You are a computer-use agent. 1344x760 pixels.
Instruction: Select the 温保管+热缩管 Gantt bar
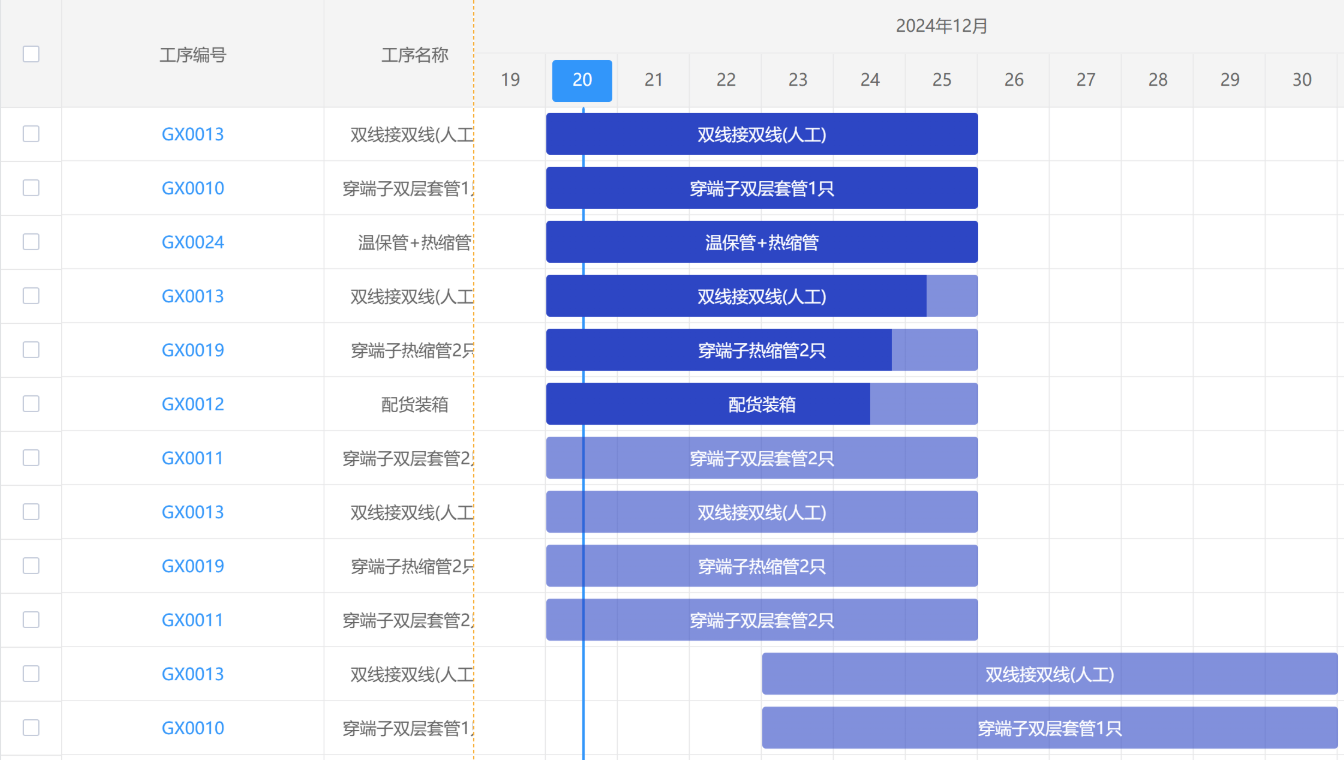pyautogui.click(x=760, y=241)
